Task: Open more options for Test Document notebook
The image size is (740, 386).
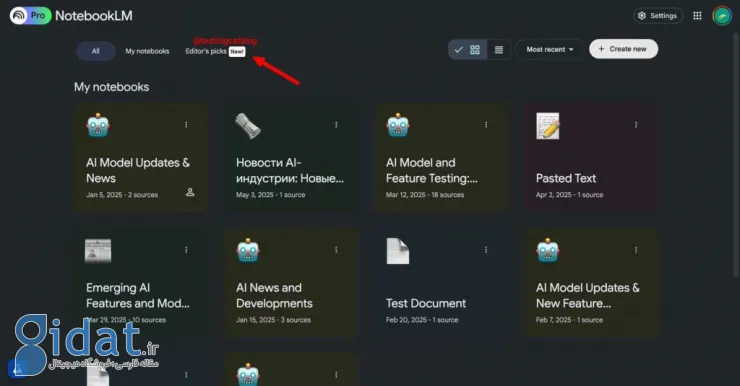Action: click(486, 250)
